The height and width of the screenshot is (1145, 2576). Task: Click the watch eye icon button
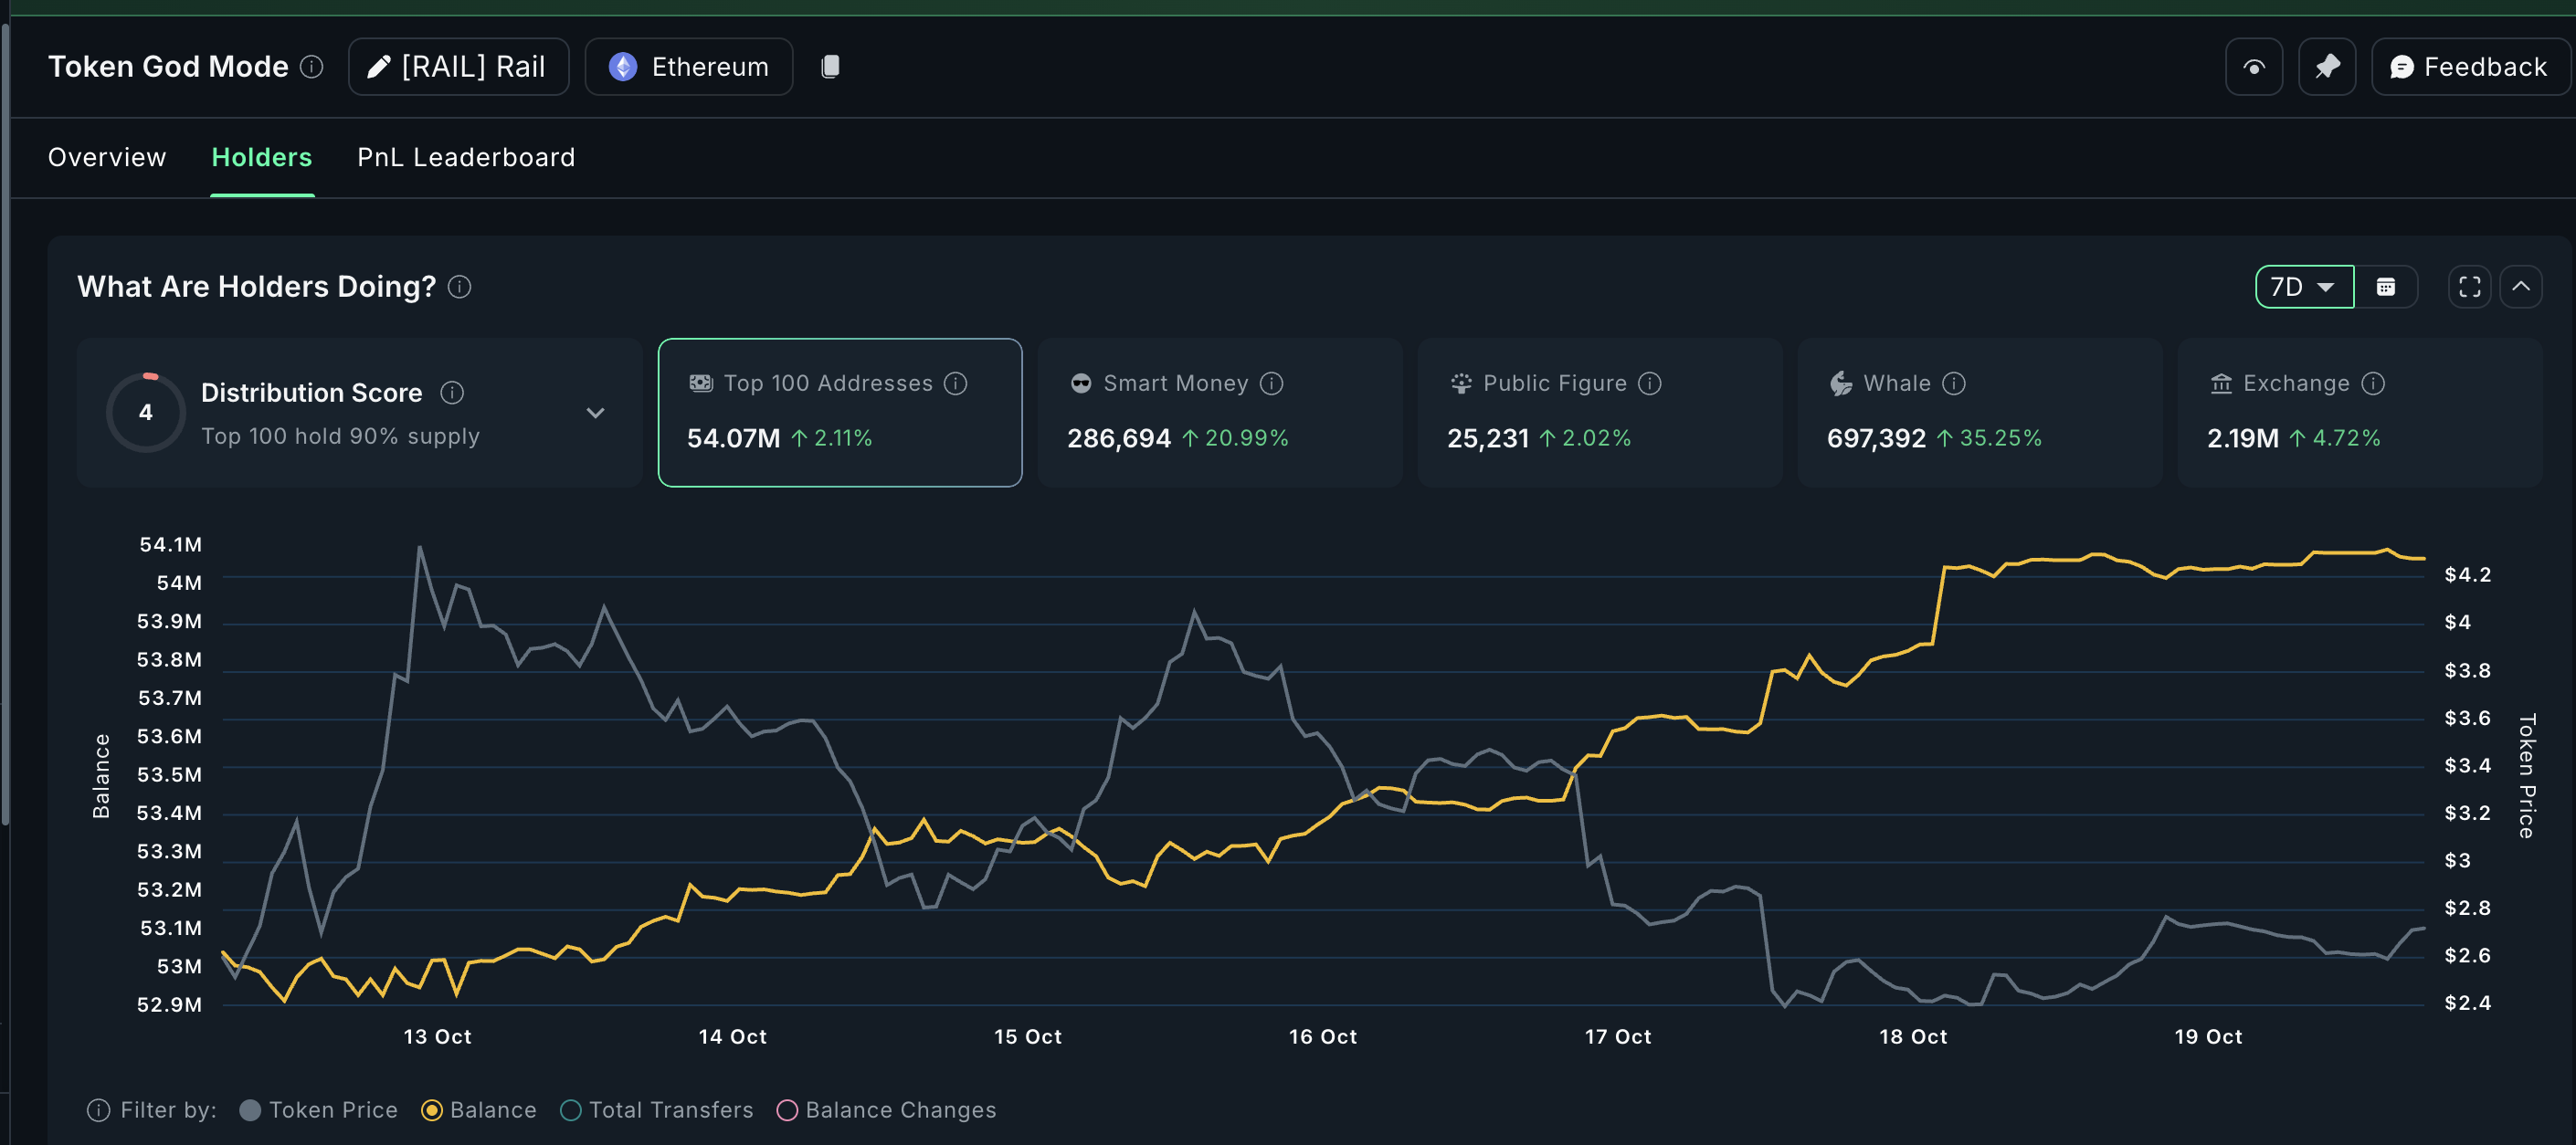tap(2253, 67)
